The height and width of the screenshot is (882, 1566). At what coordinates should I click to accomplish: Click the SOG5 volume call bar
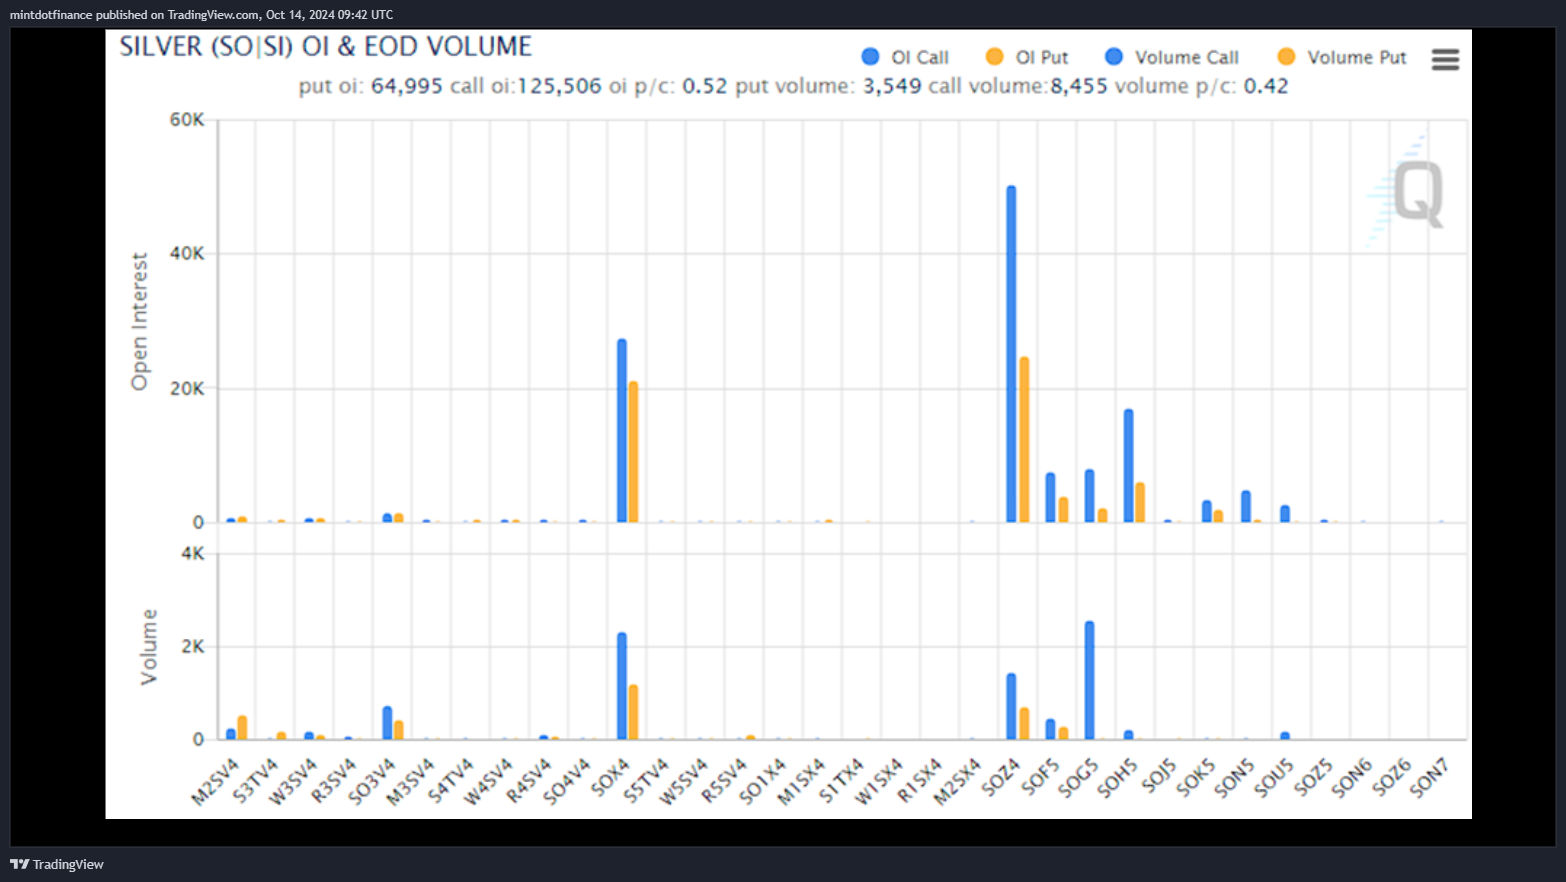tap(1089, 680)
